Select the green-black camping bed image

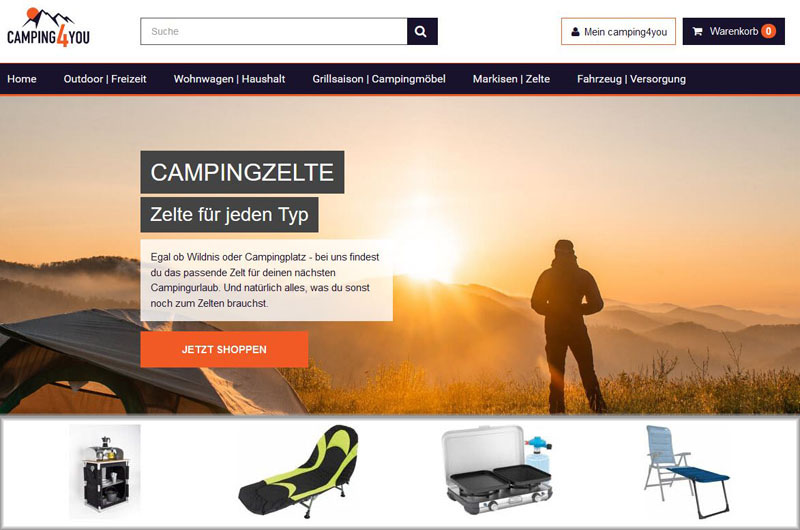pyautogui.click(x=298, y=472)
